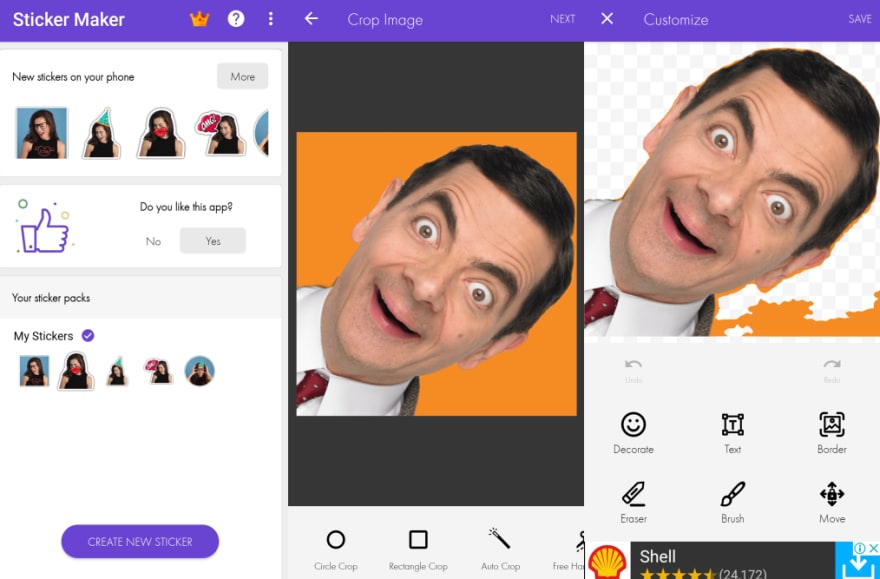Answer Yes to 'Do you like this app?'

click(x=213, y=241)
